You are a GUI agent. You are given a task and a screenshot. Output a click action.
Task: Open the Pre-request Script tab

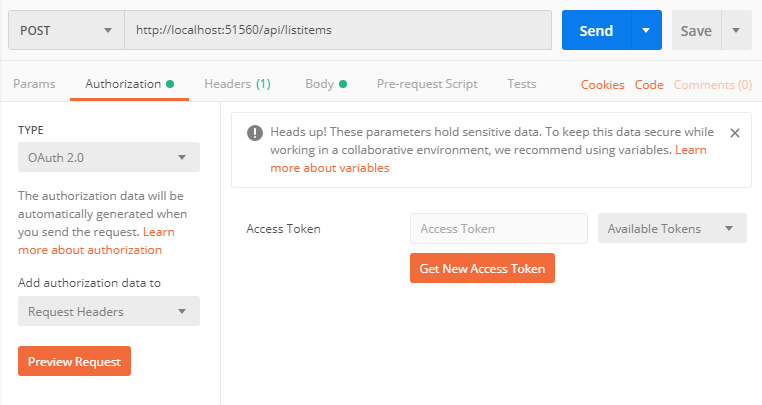(x=427, y=84)
